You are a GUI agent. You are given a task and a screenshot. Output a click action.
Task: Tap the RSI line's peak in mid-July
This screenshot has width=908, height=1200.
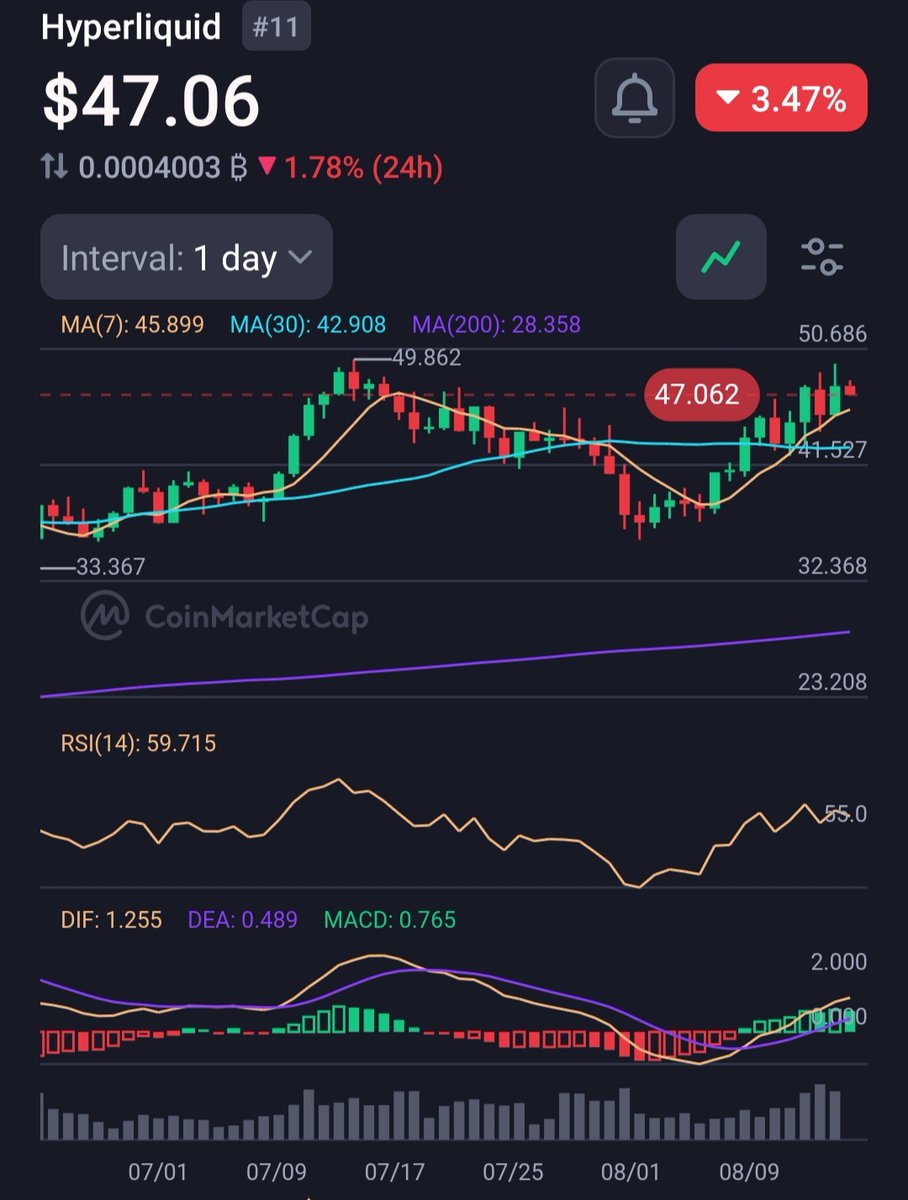coord(338,780)
